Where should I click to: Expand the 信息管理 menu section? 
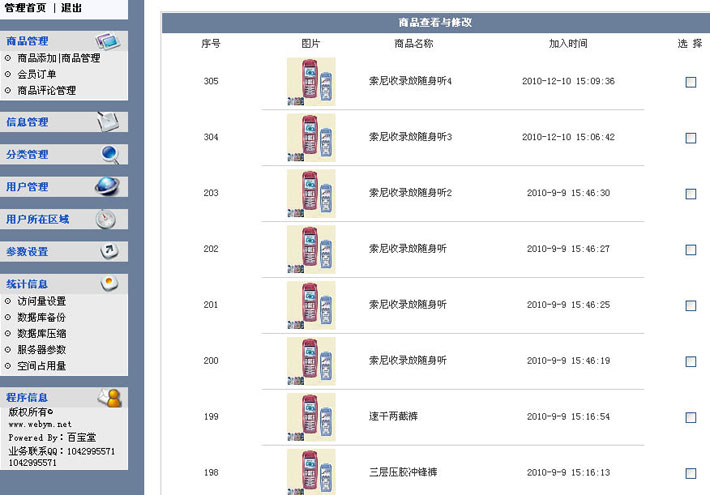tap(27, 122)
